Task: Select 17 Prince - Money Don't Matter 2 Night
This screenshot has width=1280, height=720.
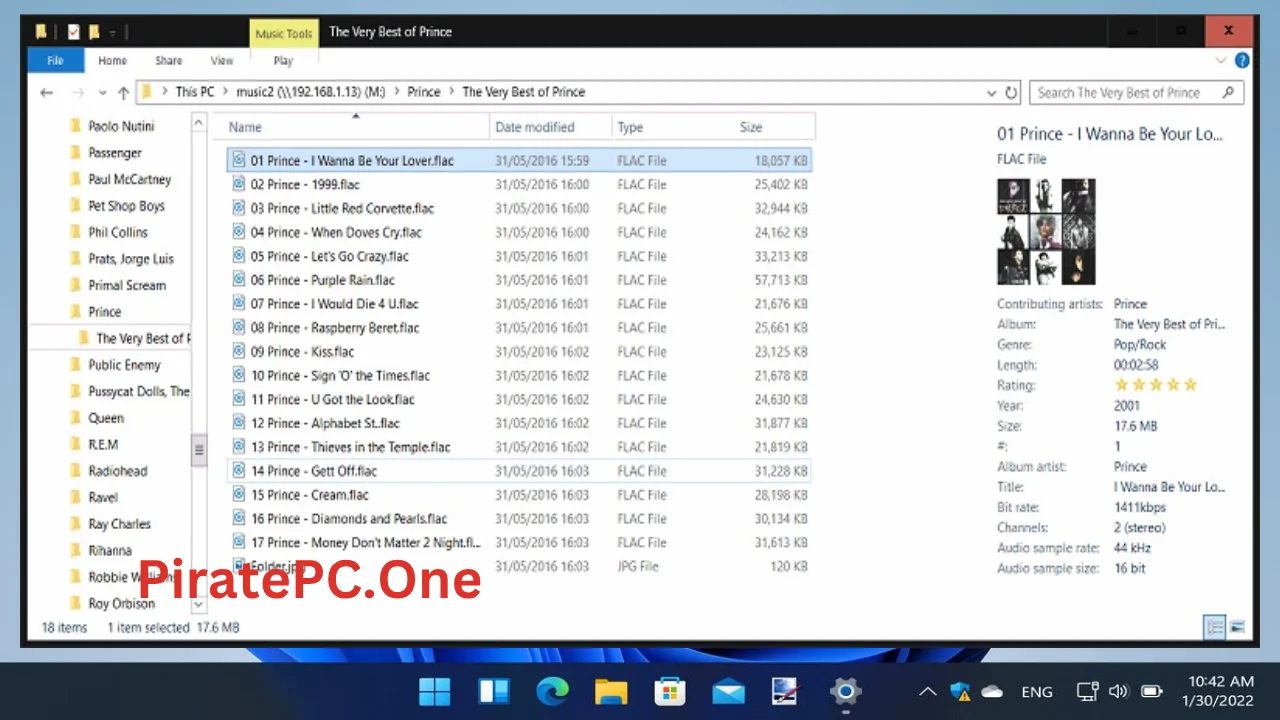Action: pyautogui.click(x=519, y=542)
